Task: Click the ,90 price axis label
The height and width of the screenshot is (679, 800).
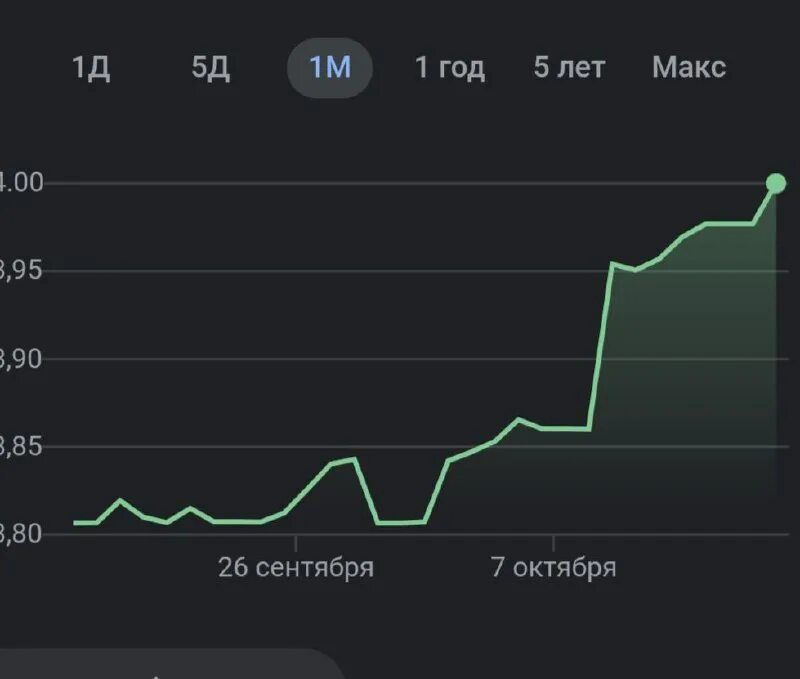Action: (20, 359)
